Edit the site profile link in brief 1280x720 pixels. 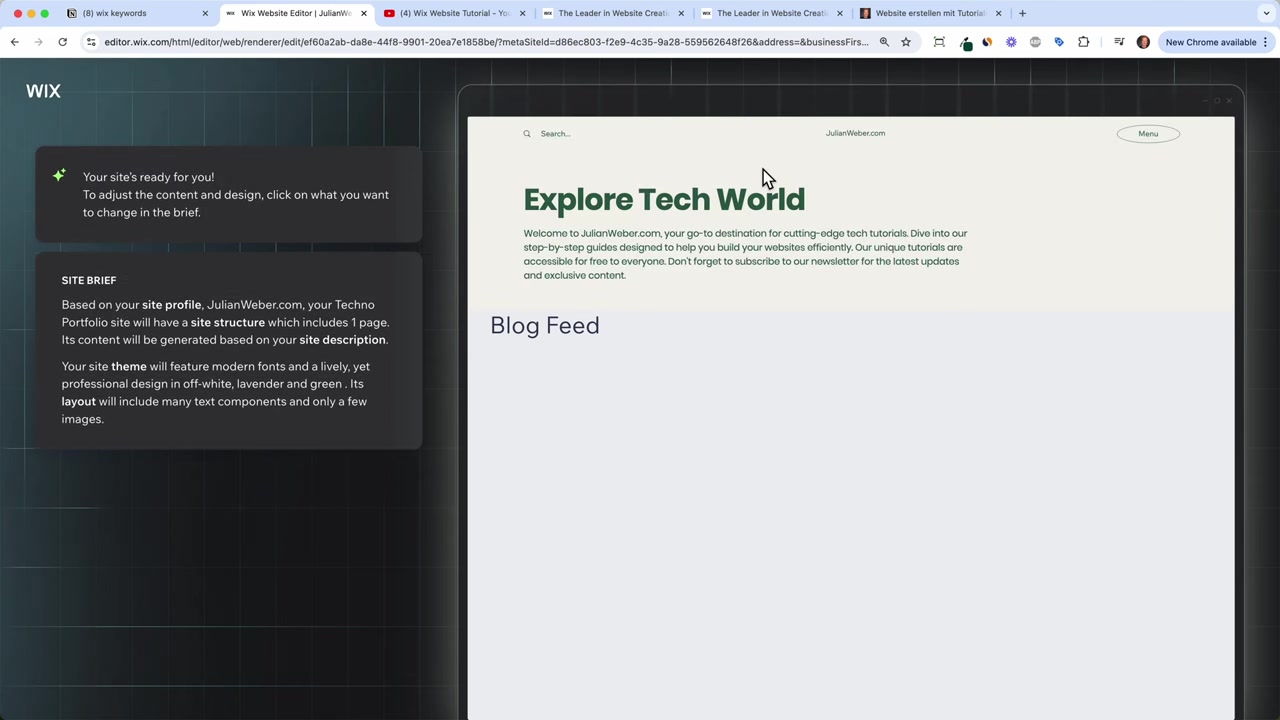point(171,305)
